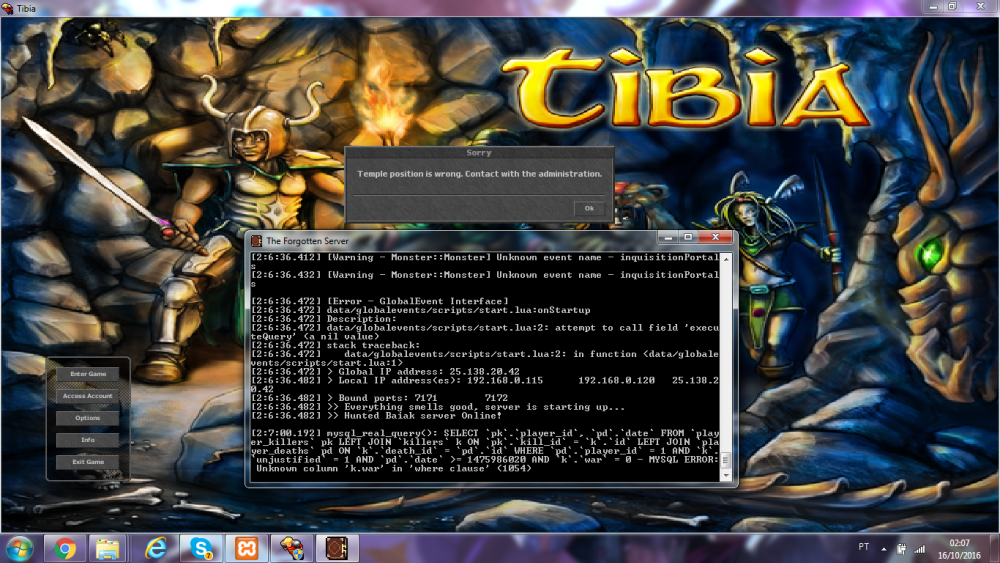1000x563 pixels.
Task: Dismiss the Sorry dialog with Ok
Action: 589,208
